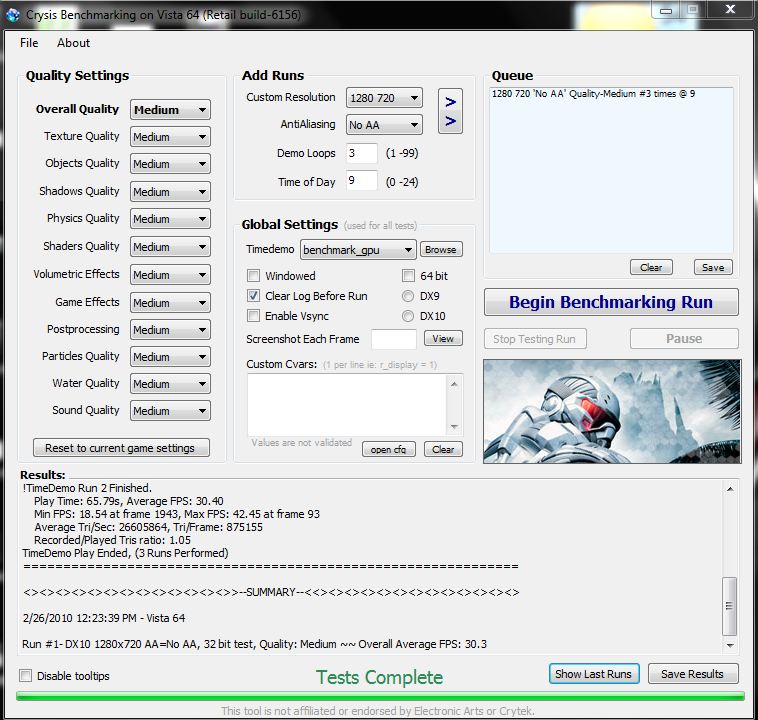Click Save Results button
The height and width of the screenshot is (720, 758).
[693, 674]
